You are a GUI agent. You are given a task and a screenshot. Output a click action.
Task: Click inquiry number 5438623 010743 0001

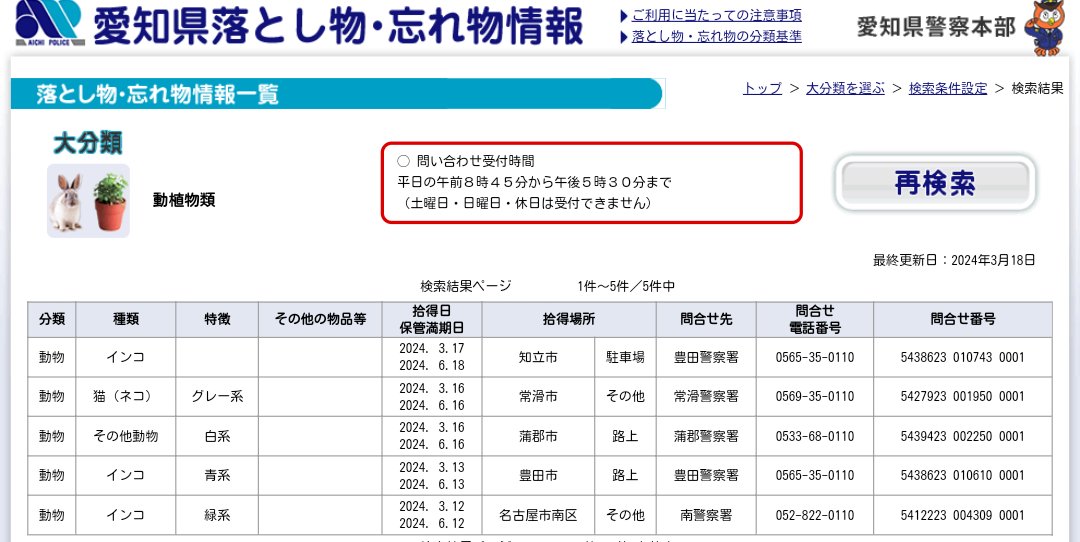(x=963, y=357)
